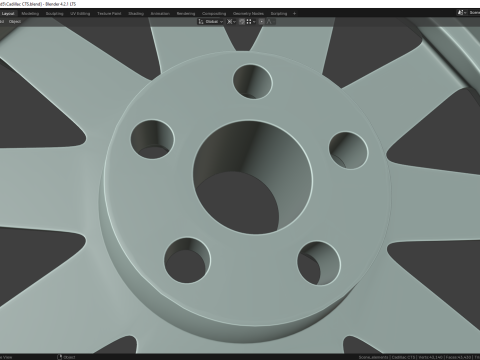Switch to the Shading workspace

click(136, 14)
